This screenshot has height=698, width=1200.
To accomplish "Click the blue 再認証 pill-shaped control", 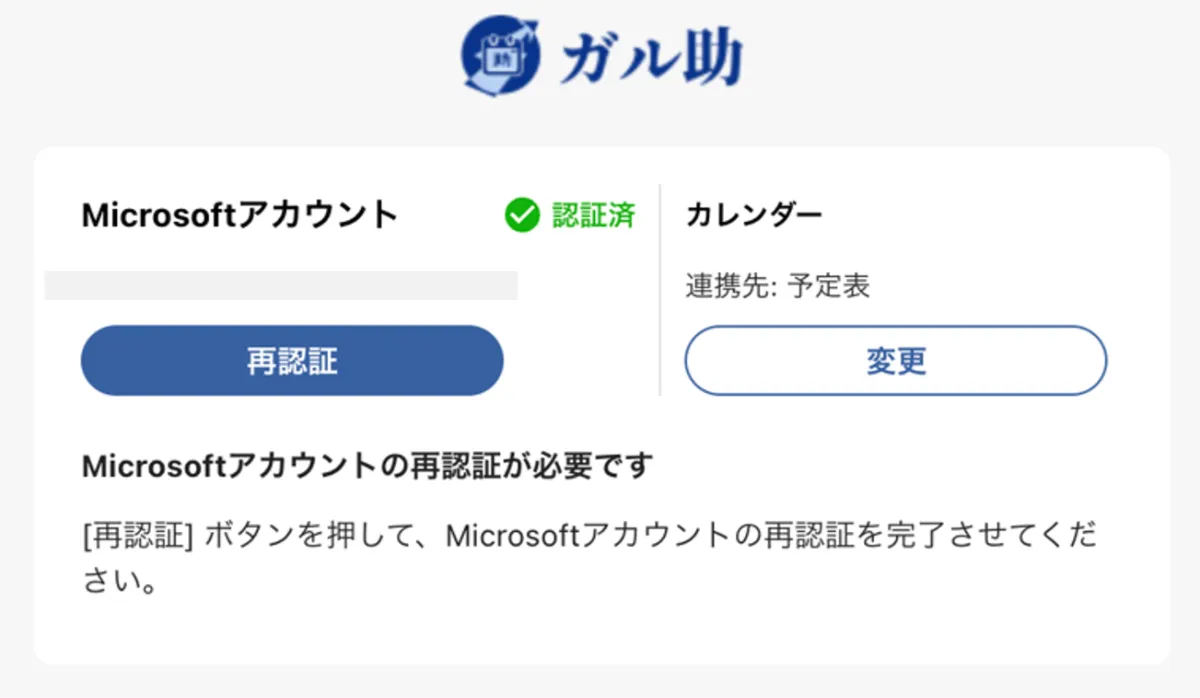I will point(291,360).
